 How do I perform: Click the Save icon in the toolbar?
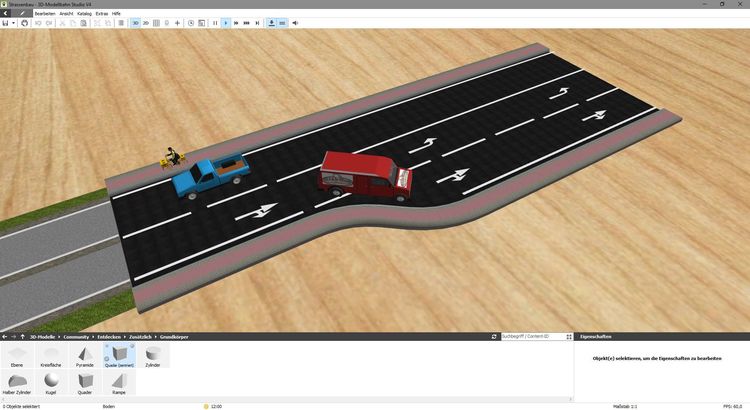point(6,22)
